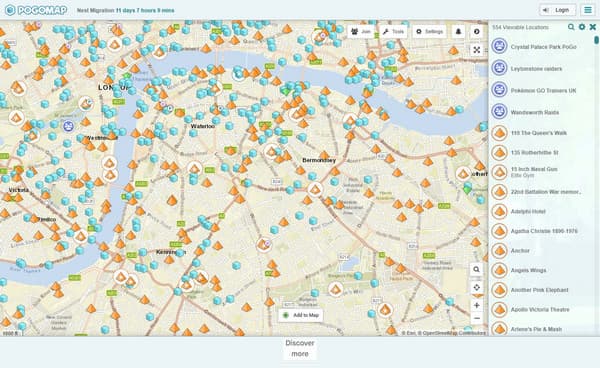Click the Add to Map button
Screen dimensions: 600x368
click(x=301, y=315)
